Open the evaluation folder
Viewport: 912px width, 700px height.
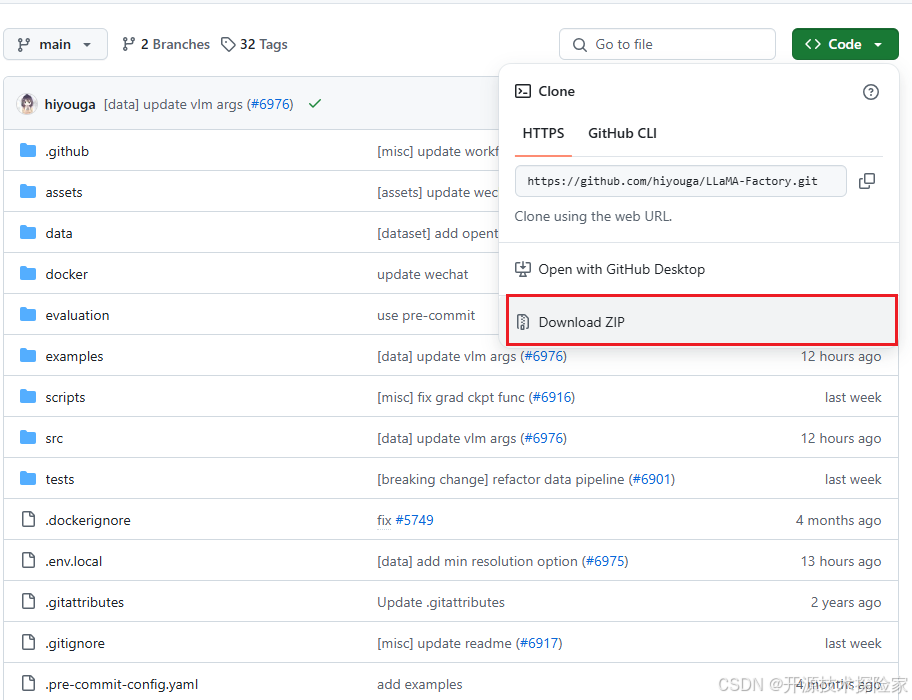(x=77, y=315)
